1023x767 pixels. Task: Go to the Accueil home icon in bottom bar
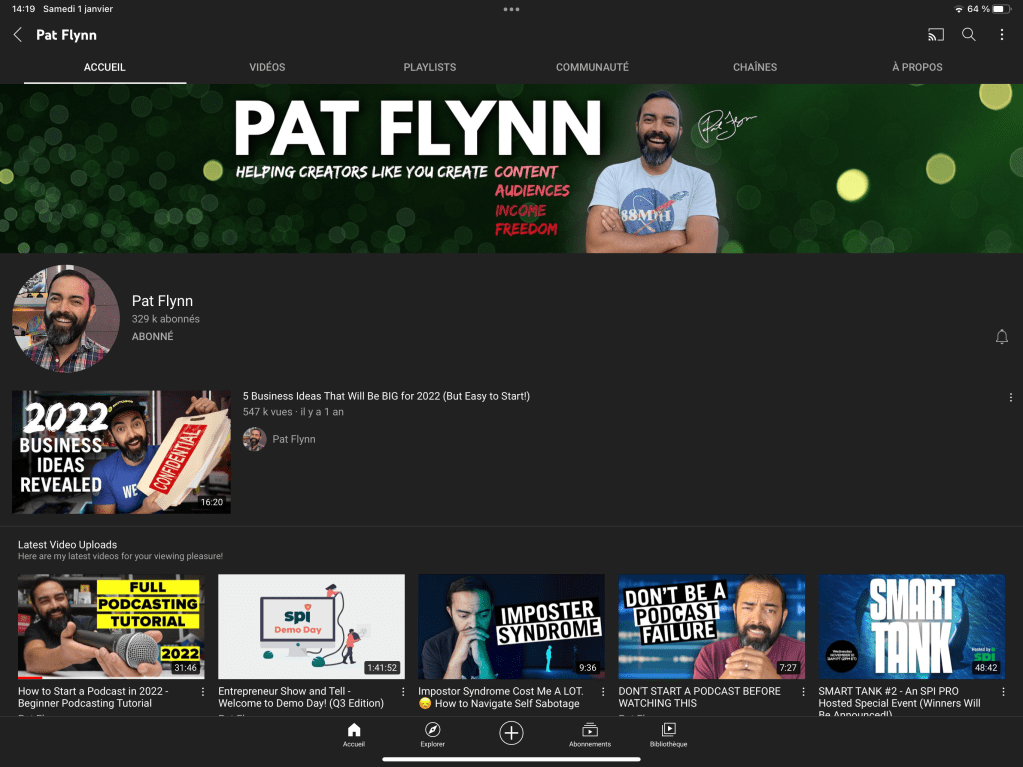[x=353, y=735]
